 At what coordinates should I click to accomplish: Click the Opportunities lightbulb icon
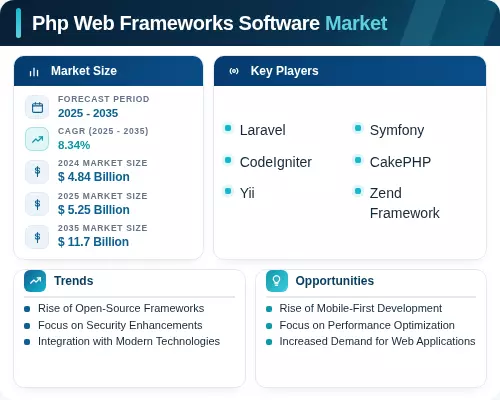point(277,281)
